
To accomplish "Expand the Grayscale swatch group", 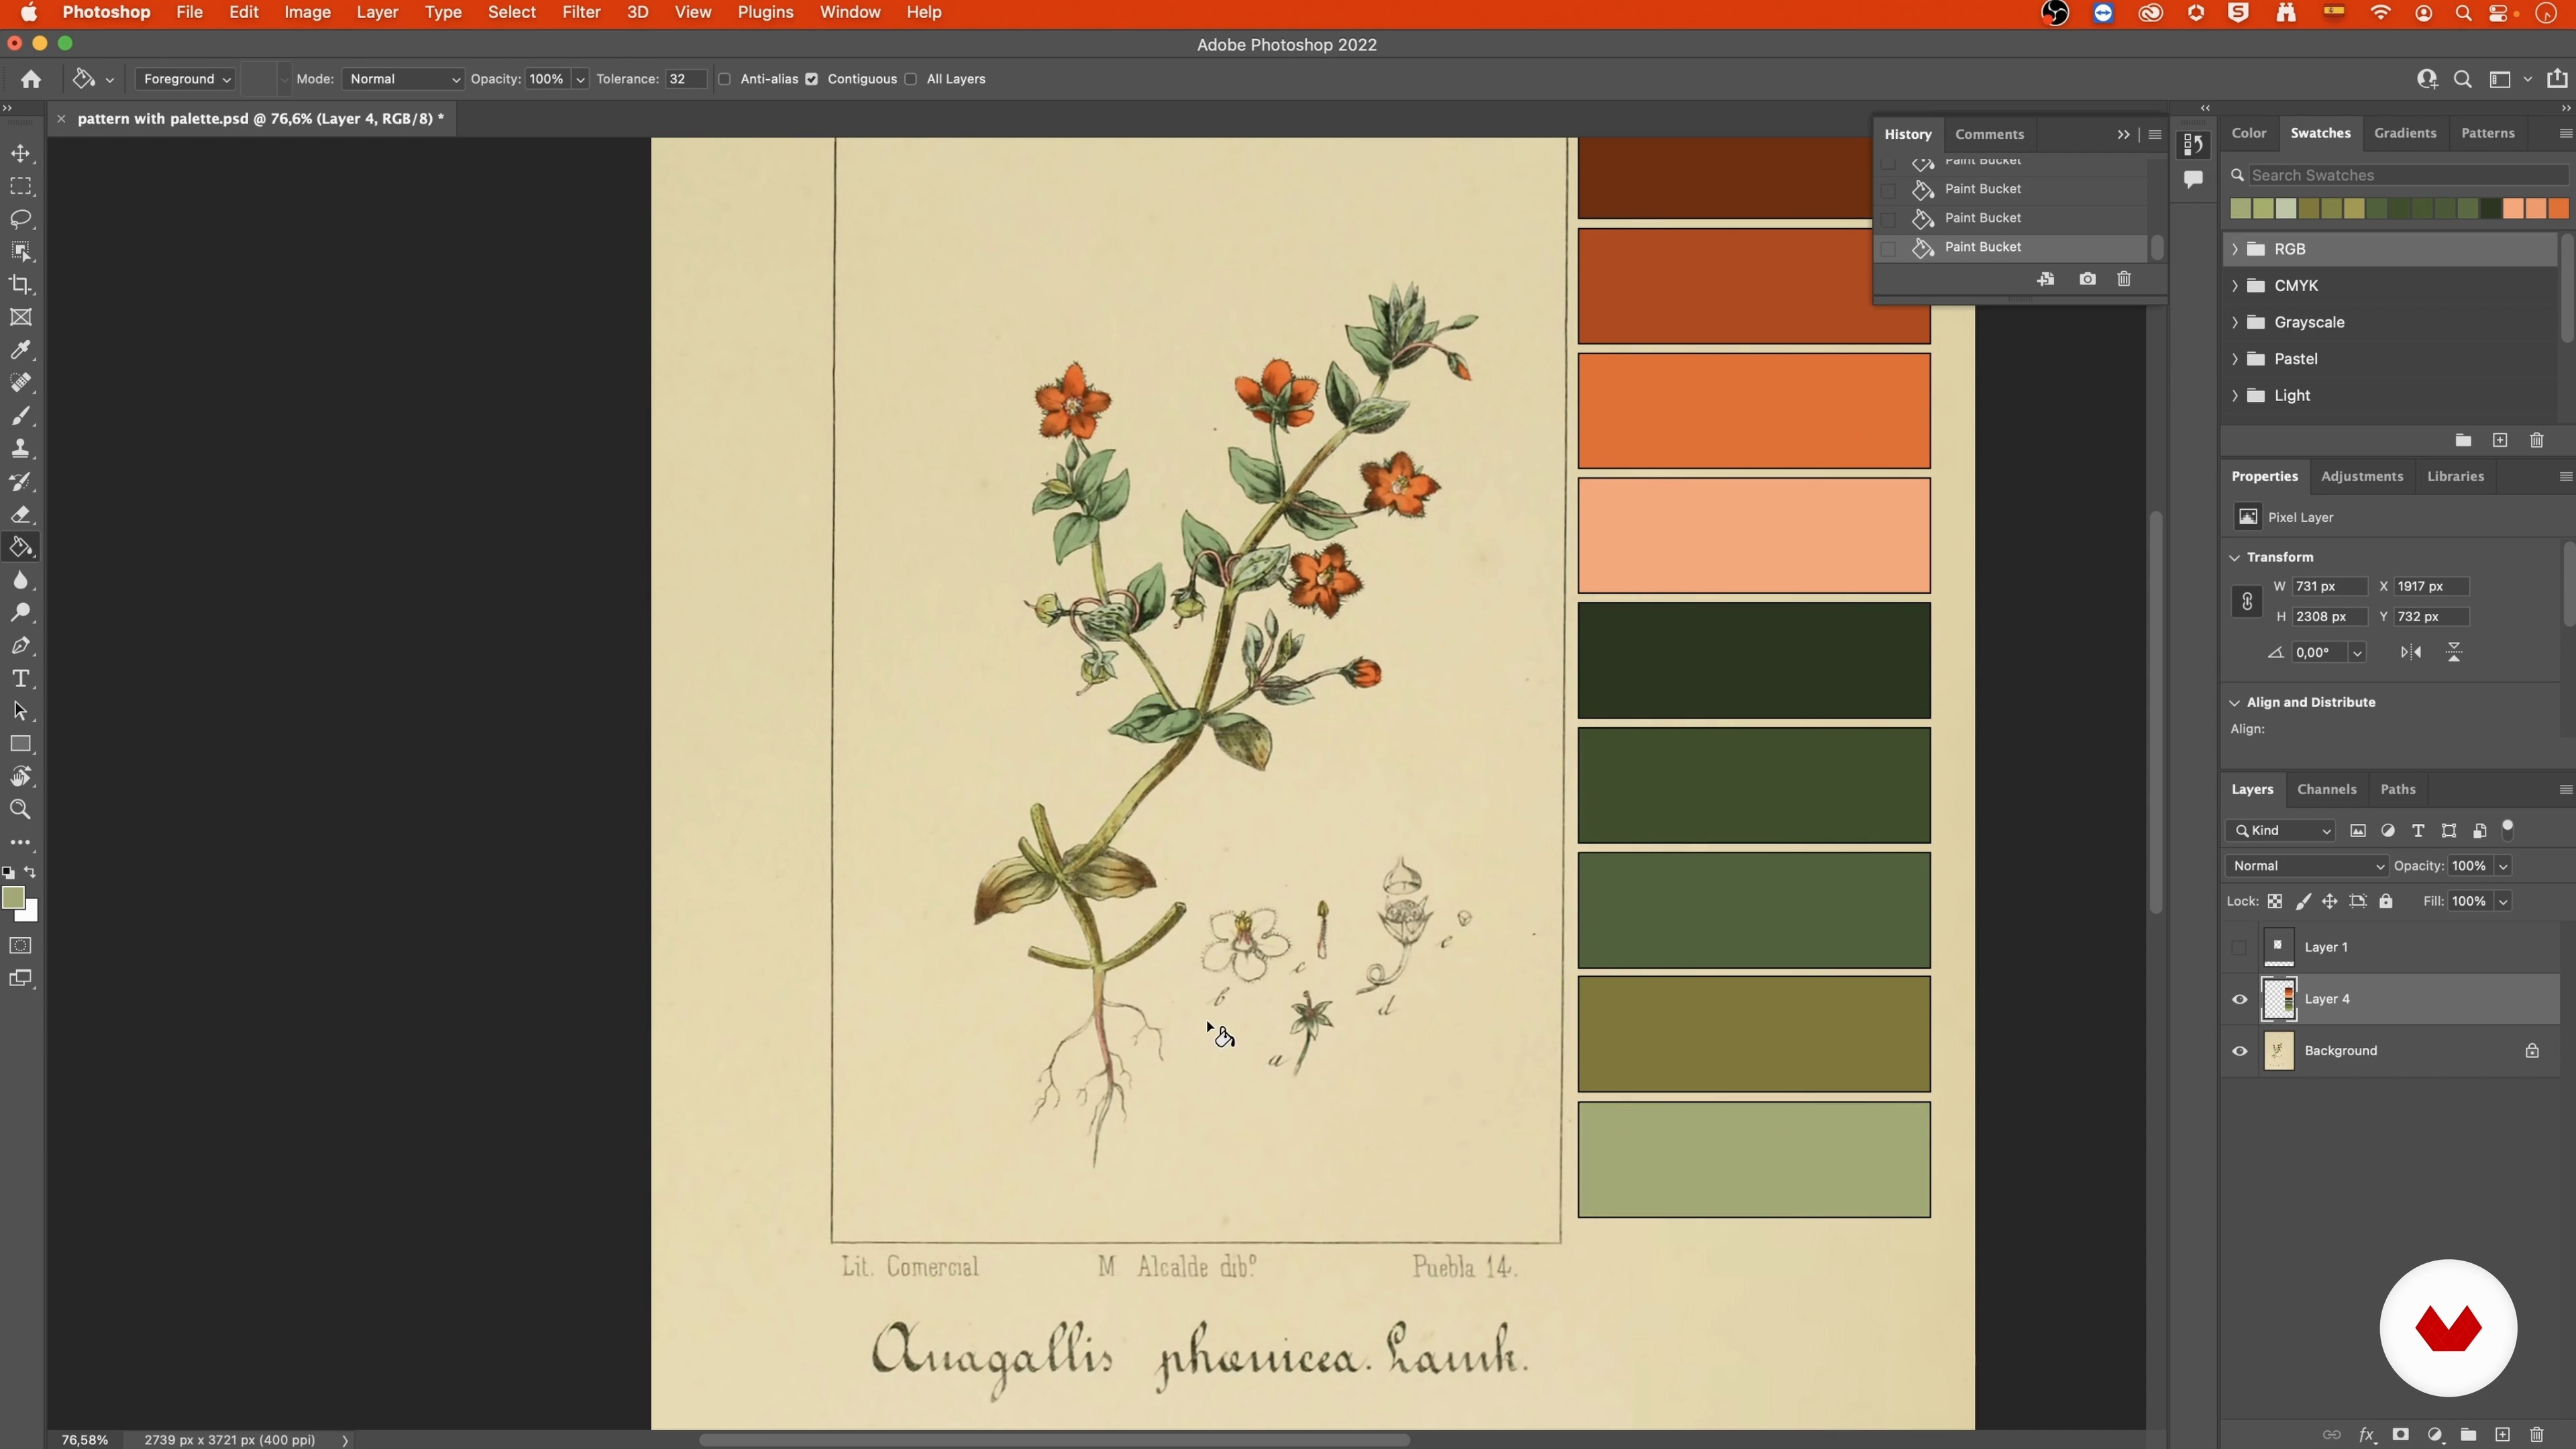I will point(2235,322).
